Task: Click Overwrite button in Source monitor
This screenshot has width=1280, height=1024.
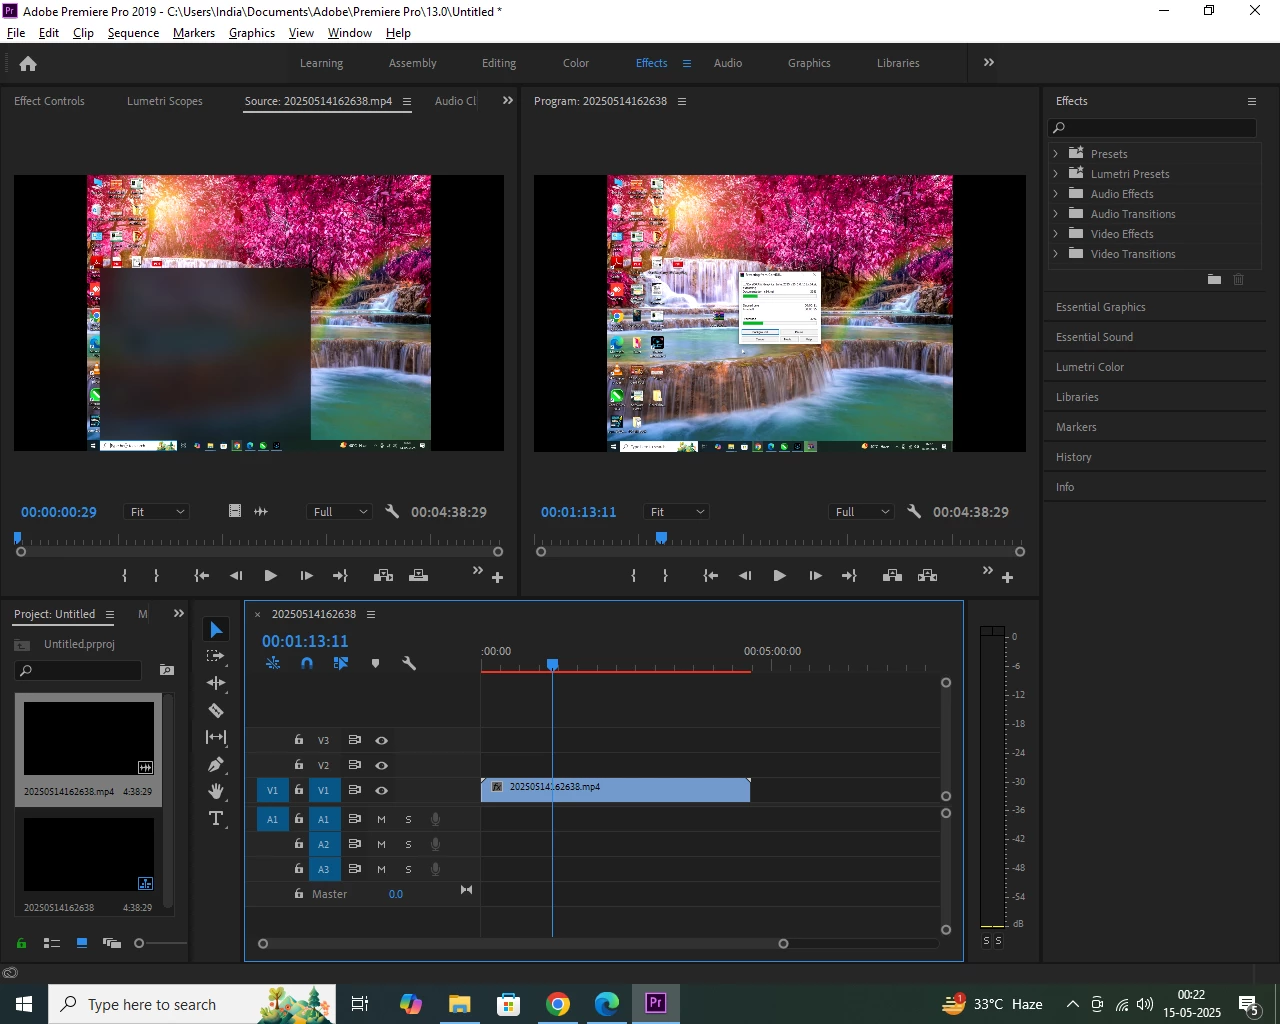Action: pyautogui.click(x=419, y=575)
